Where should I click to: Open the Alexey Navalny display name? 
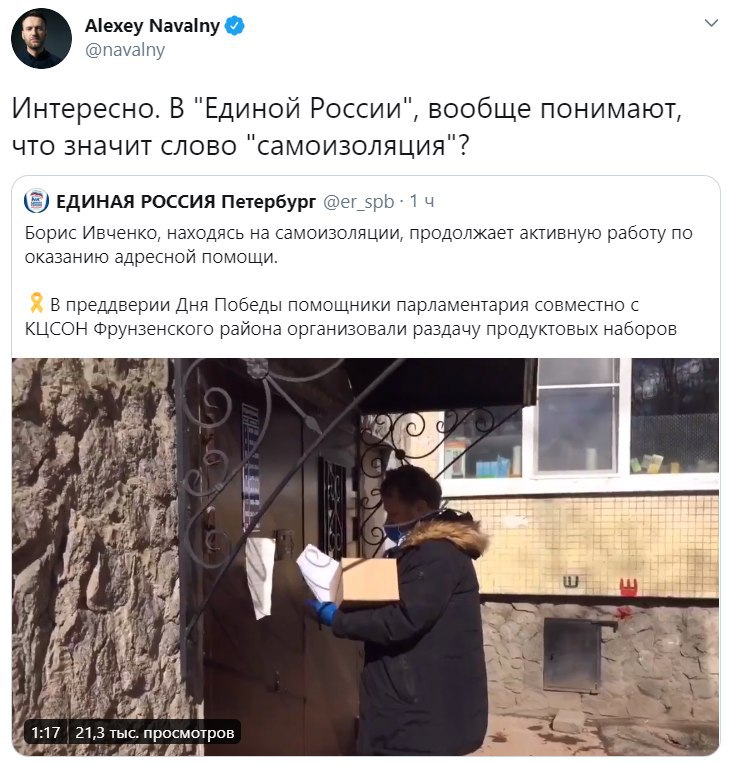point(152,26)
